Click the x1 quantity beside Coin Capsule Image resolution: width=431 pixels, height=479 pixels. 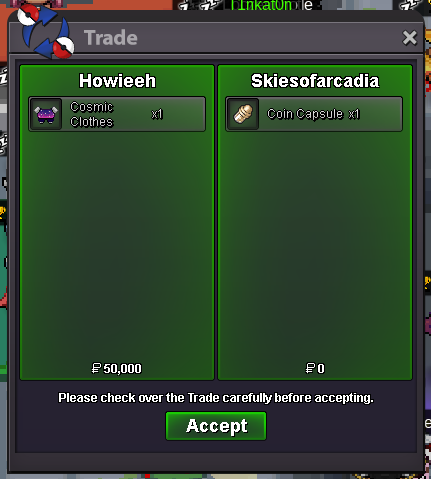click(x=354, y=114)
